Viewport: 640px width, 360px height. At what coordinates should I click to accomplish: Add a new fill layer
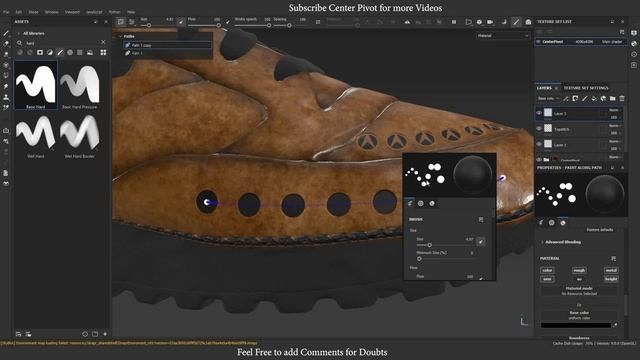point(594,98)
